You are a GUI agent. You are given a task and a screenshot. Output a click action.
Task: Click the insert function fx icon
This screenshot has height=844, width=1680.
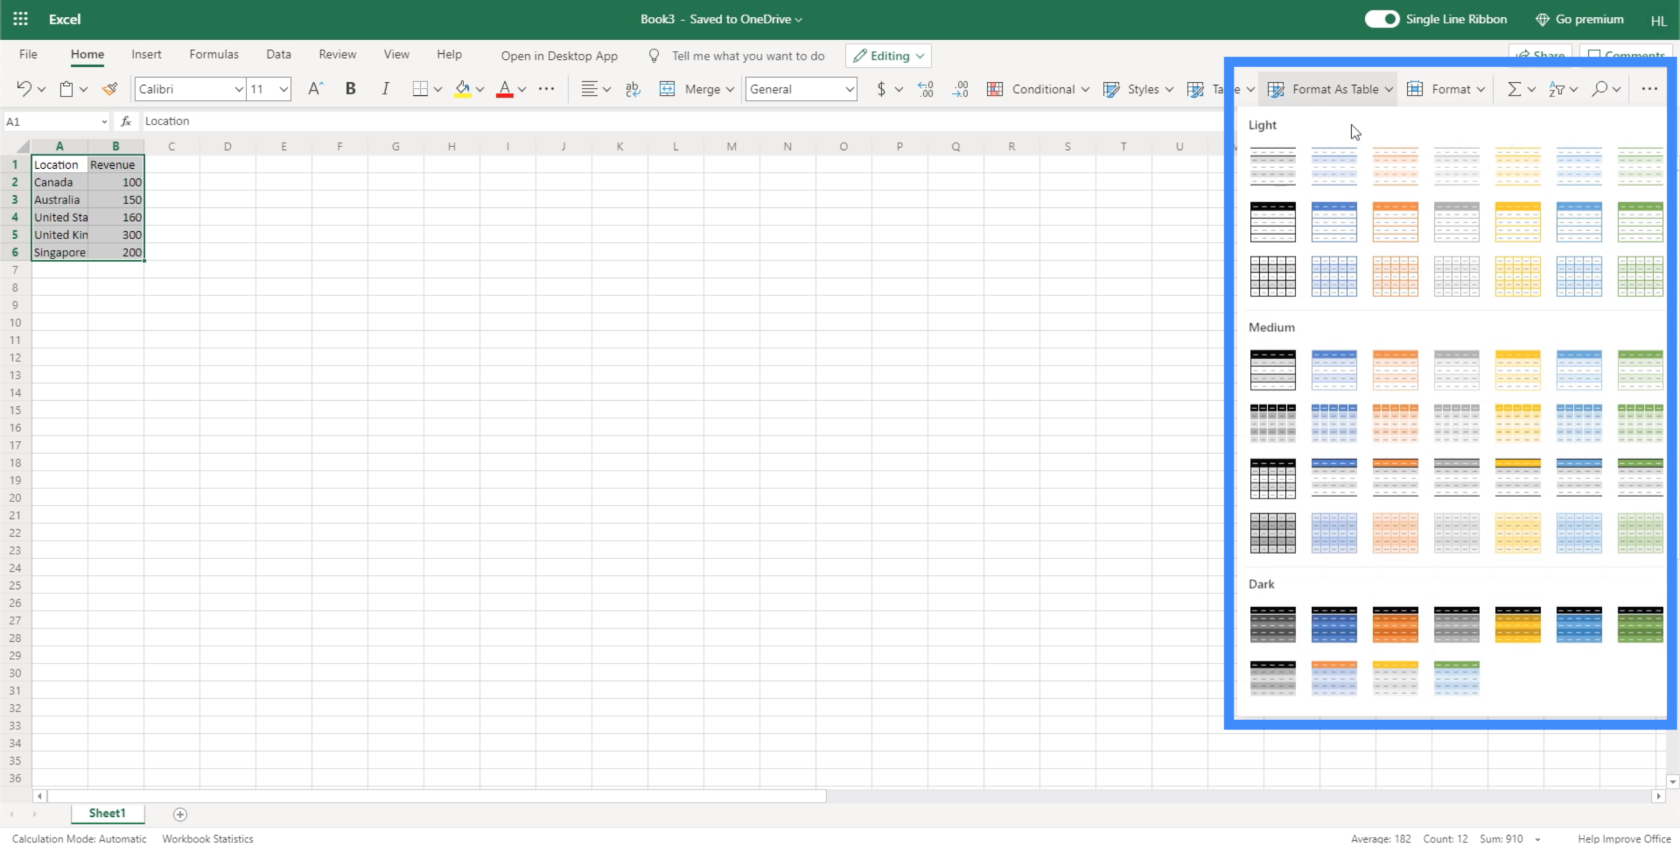point(126,121)
